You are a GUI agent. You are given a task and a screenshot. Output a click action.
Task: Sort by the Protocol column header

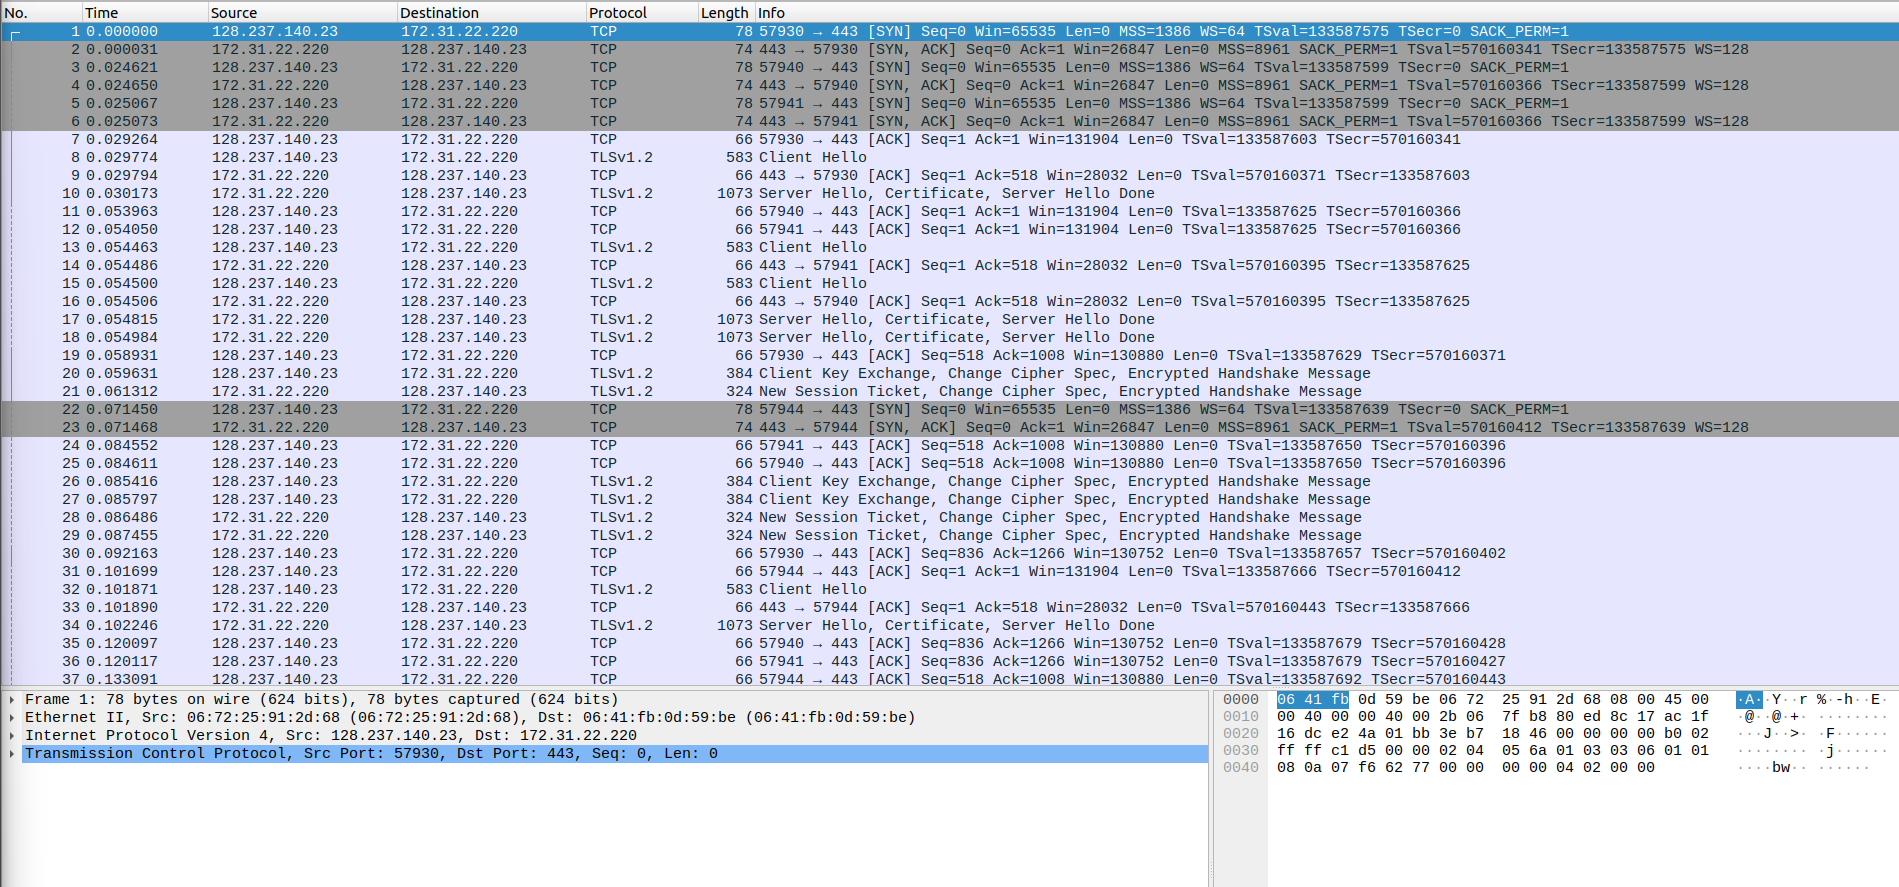[642, 12]
